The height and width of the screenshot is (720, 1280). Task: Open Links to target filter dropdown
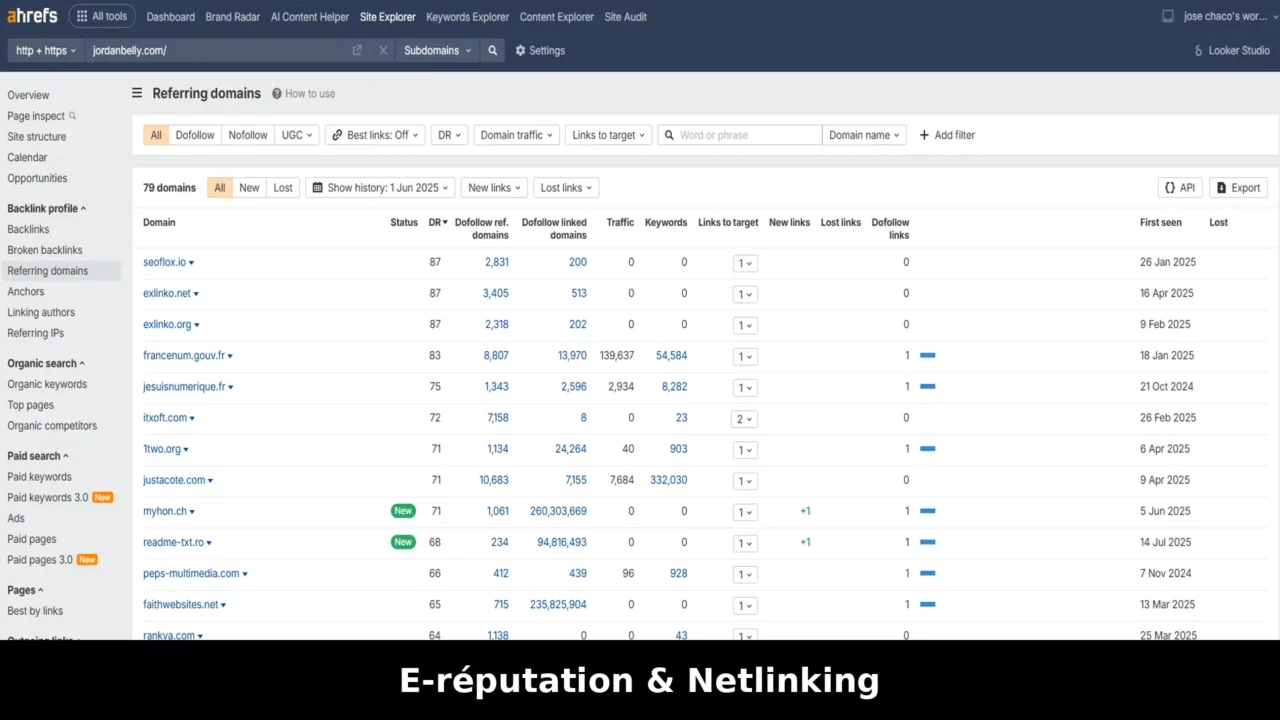(x=608, y=135)
